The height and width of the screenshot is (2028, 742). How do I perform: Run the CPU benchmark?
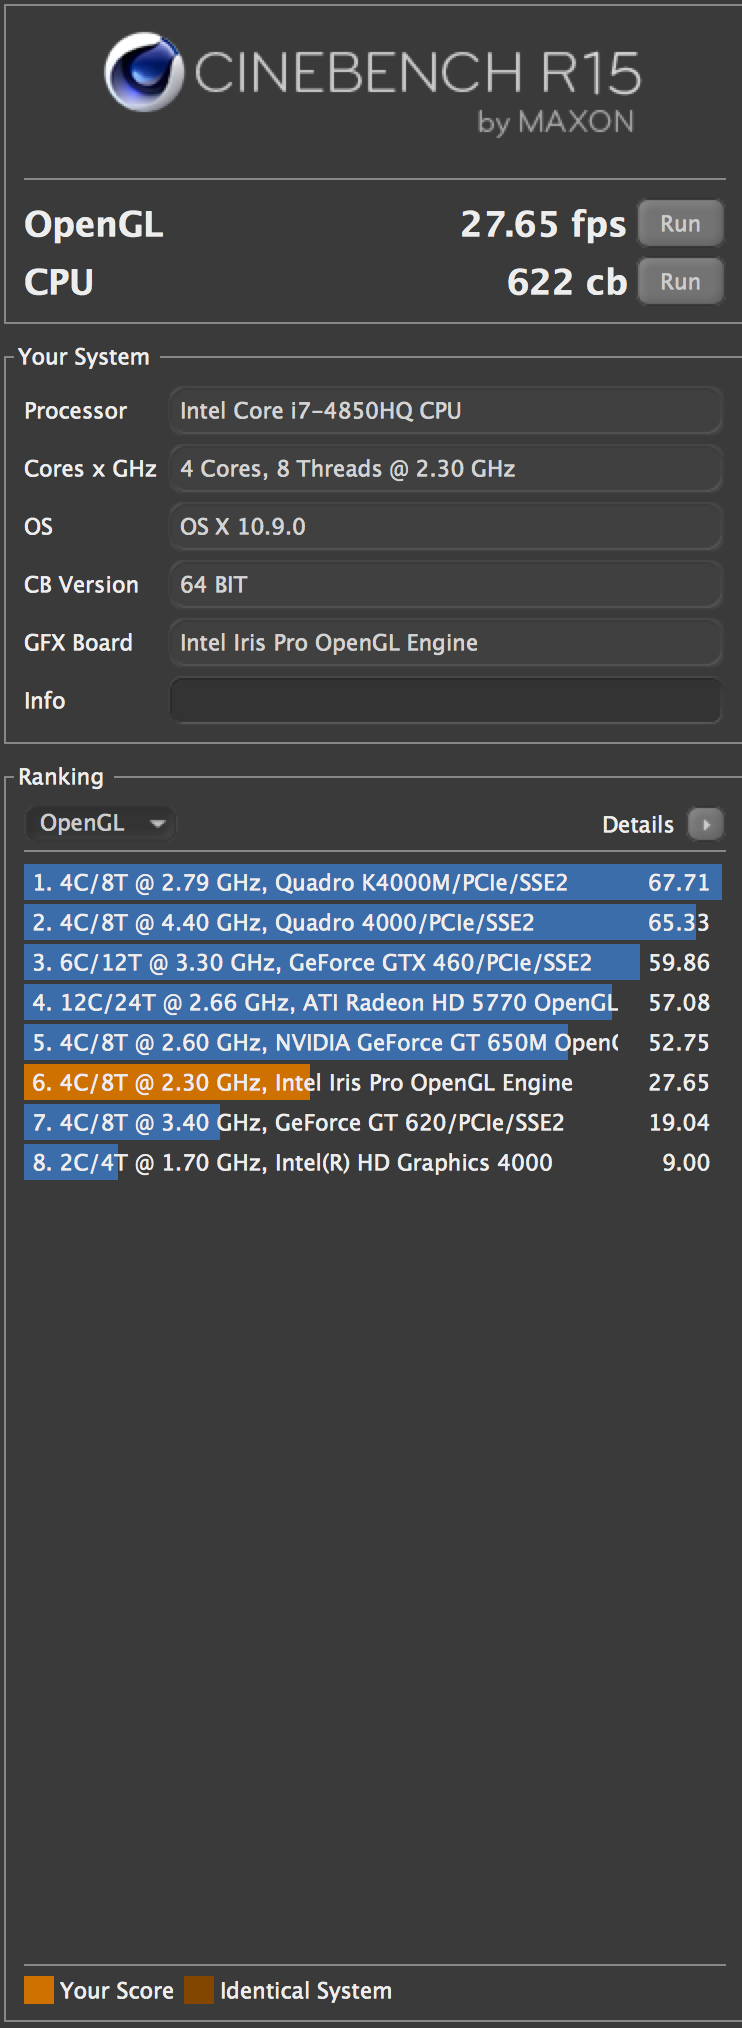[680, 282]
